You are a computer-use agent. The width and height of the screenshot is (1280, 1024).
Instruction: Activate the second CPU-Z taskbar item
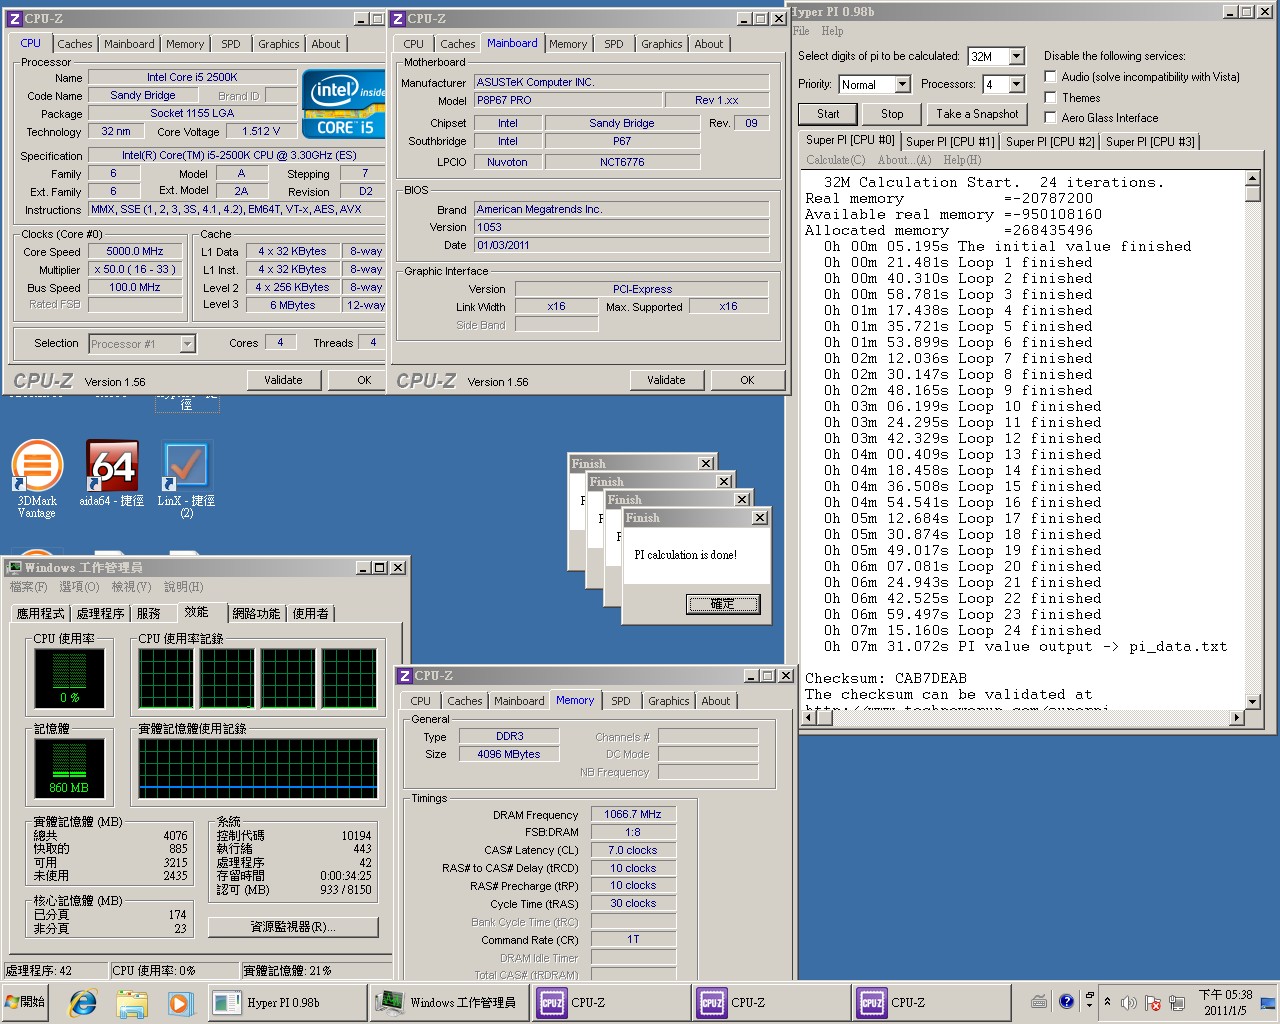[770, 1003]
